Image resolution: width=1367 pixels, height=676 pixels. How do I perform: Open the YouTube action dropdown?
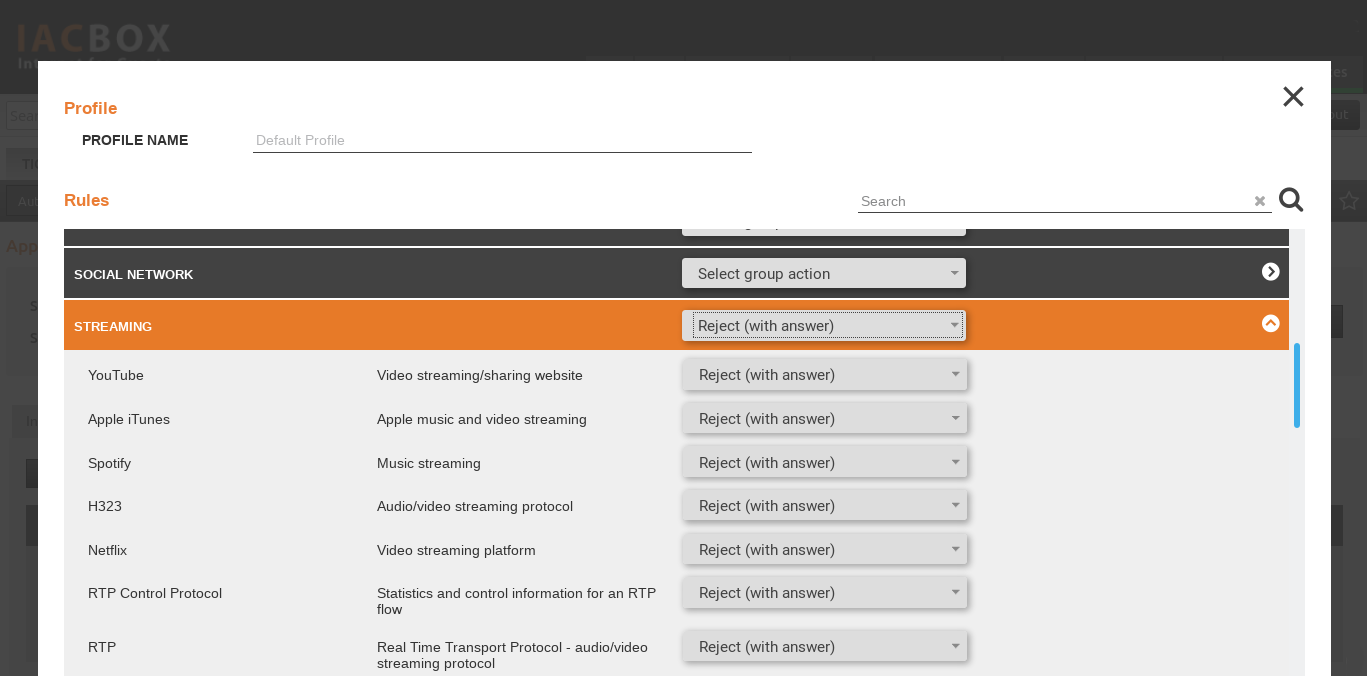tap(825, 375)
